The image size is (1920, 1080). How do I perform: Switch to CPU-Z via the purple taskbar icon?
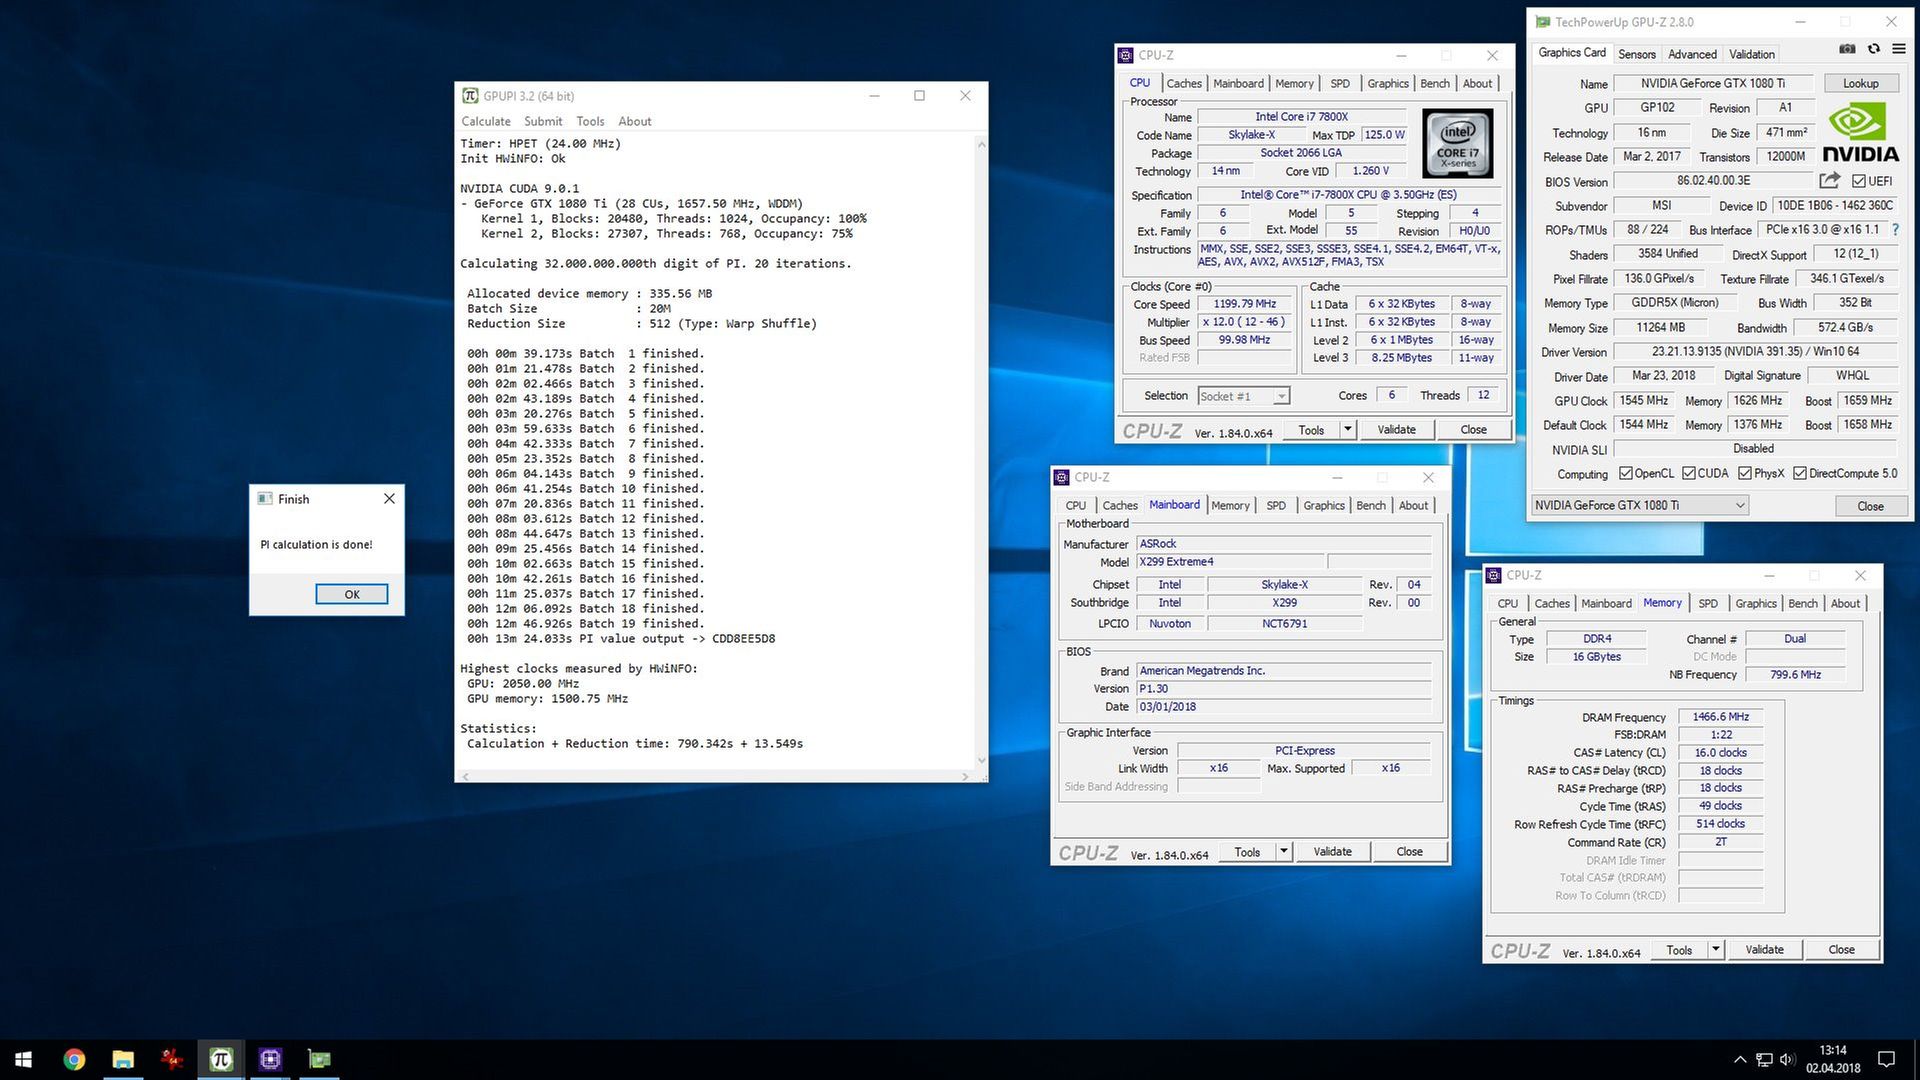[270, 1059]
